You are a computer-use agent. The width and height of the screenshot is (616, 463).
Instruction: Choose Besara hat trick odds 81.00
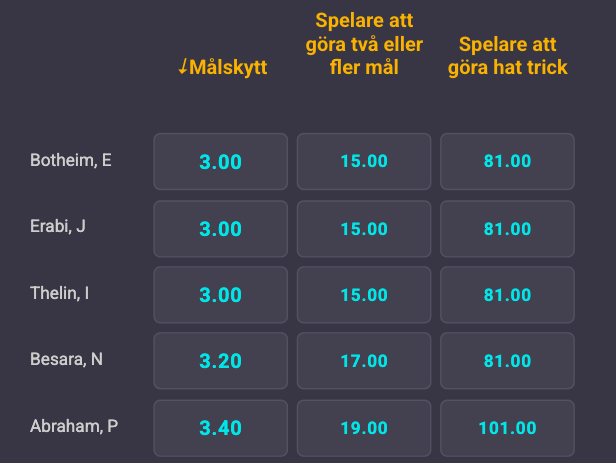click(x=507, y=361)
